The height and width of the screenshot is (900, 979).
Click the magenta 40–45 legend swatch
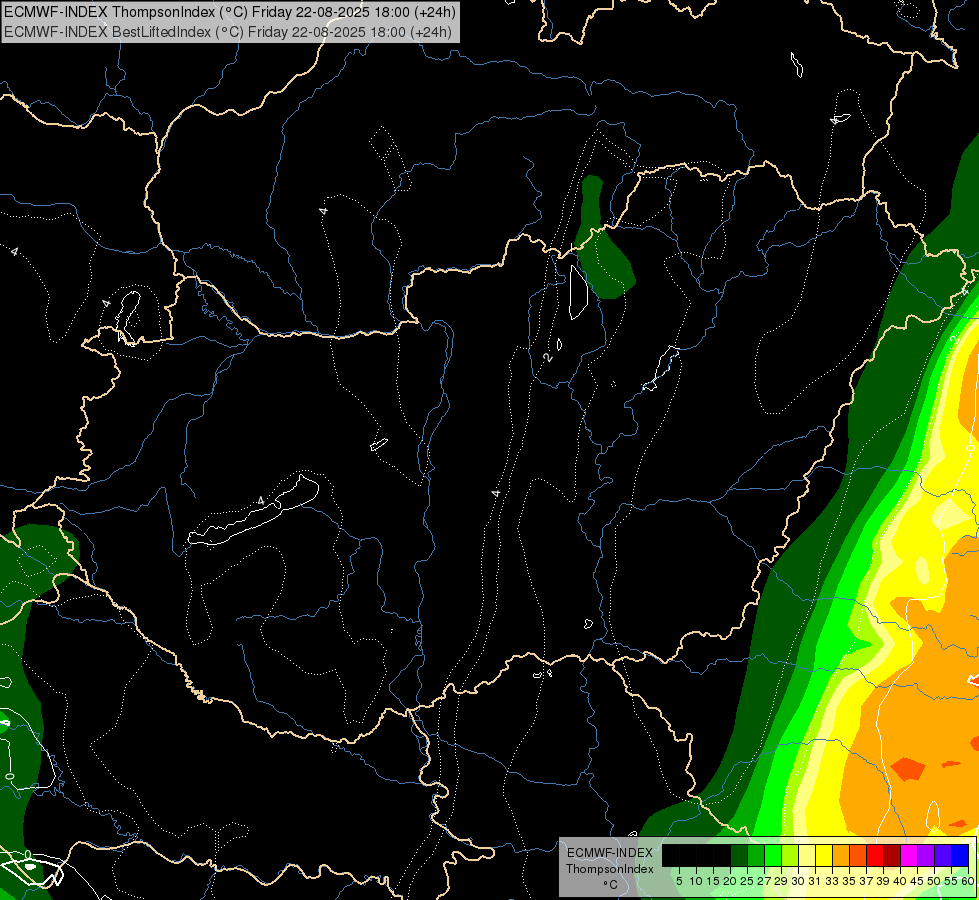pyautogui.click(x=909, y=855)
